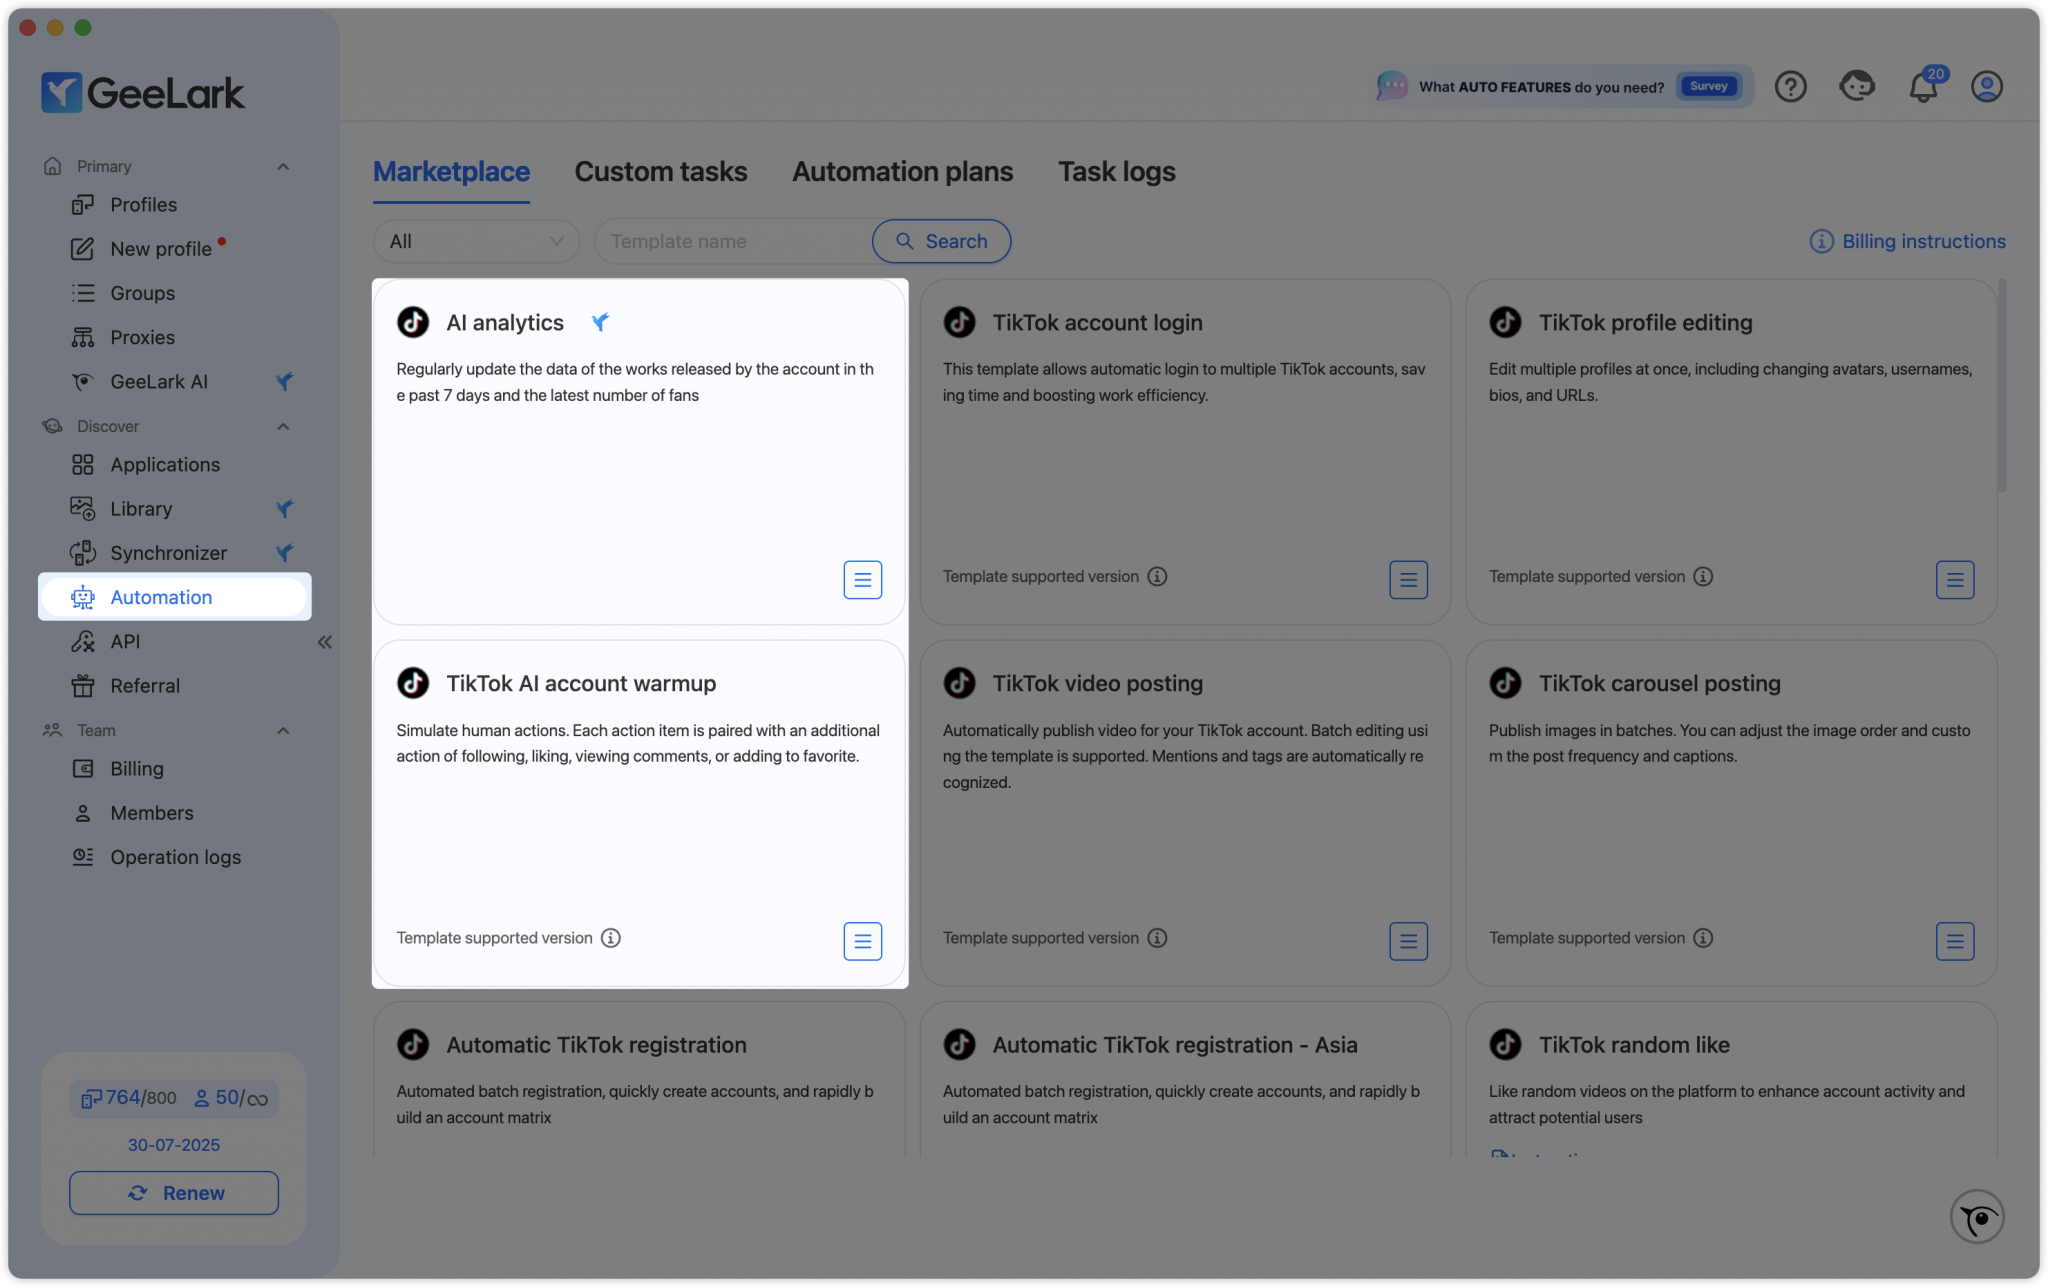Collapse the sidebar with double-chevron icon
Viewport: 2048px width, 1287px height.
tap(325, 642)
